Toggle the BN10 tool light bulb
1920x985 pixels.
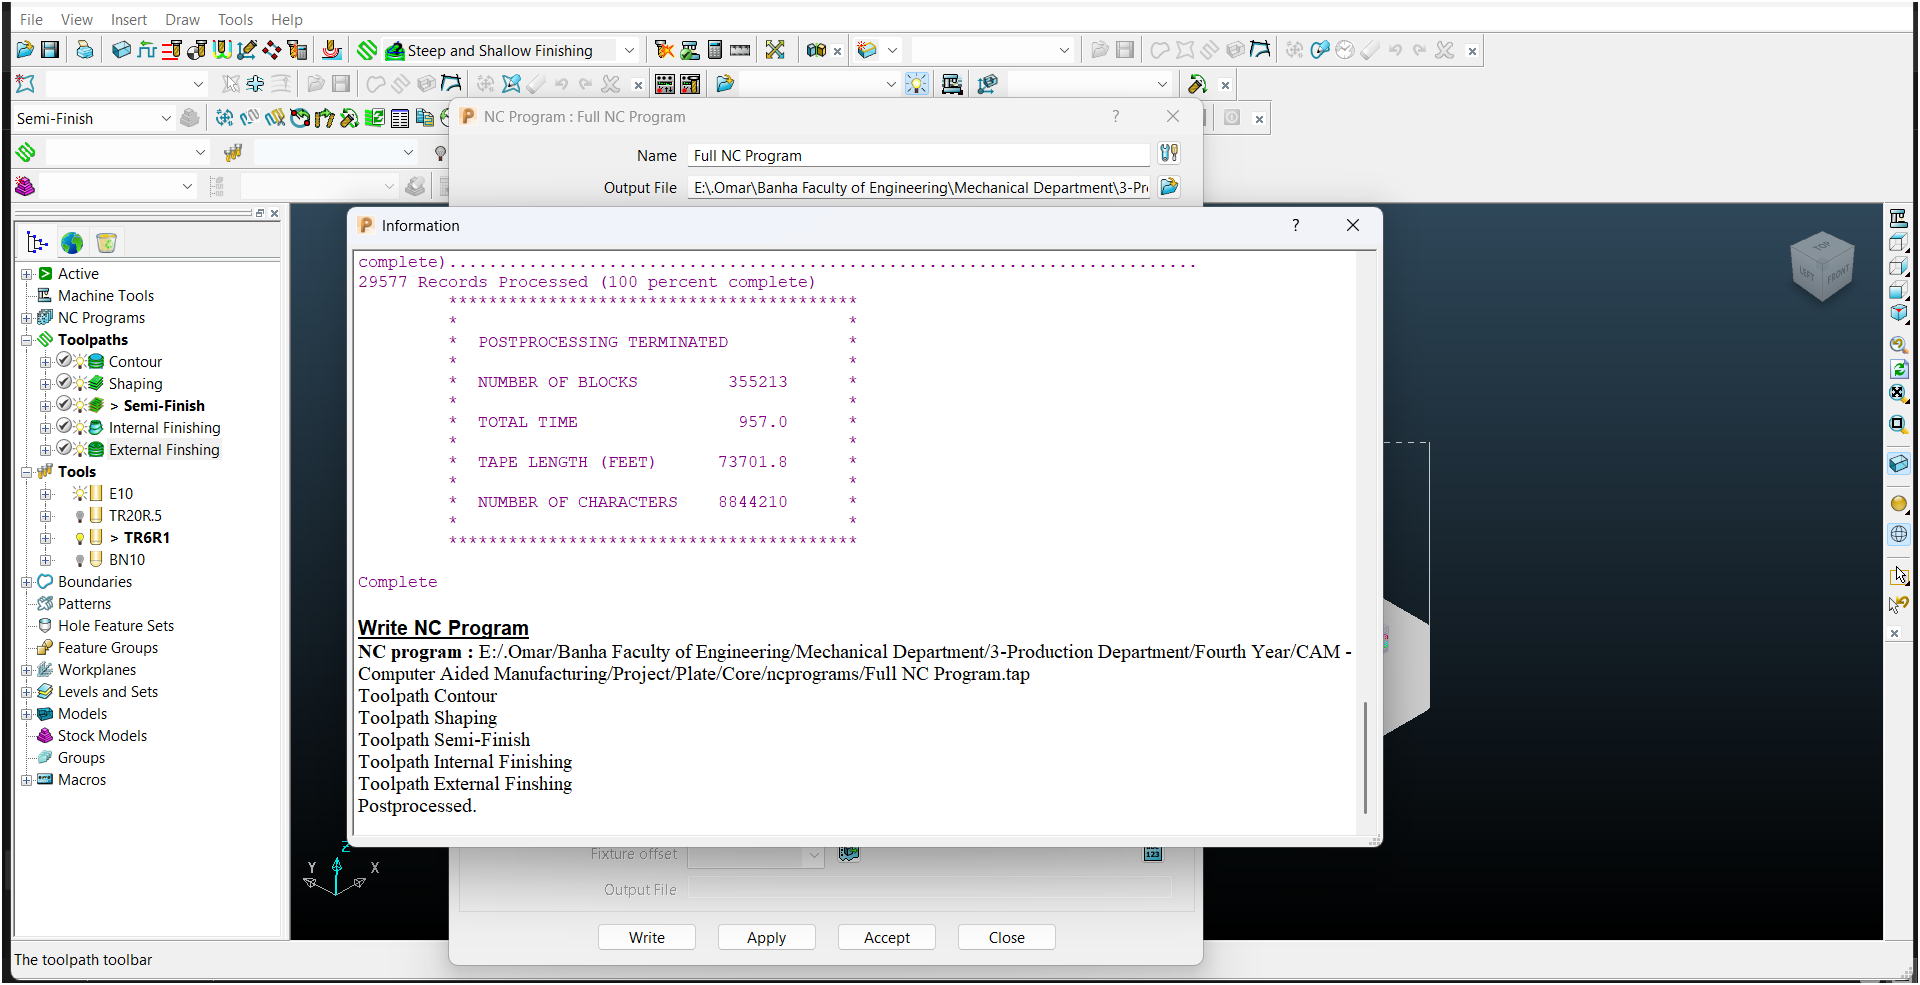pos(80,560)
